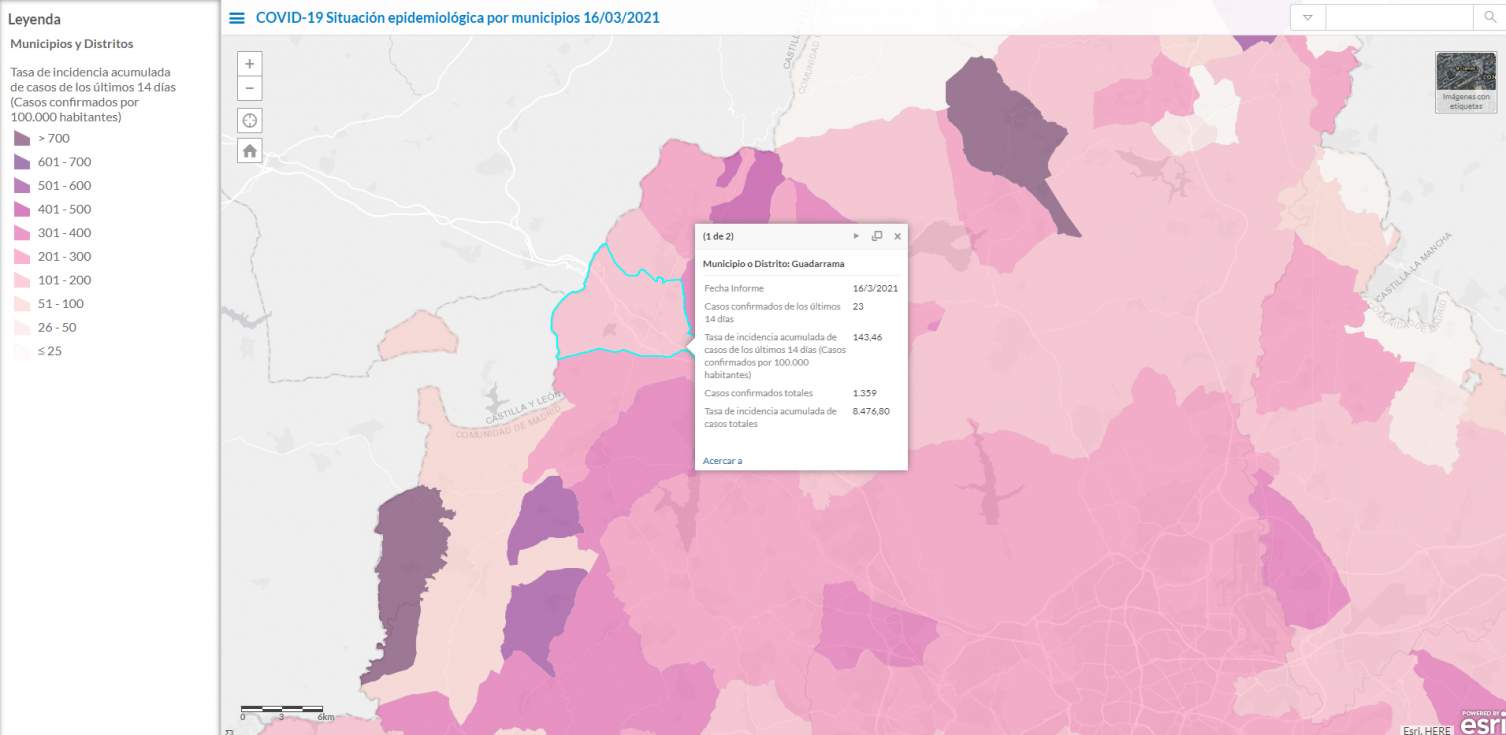Click the esri logo link
This screenshot has height=735, width=1506.
pyautogui.click(x=1482, y=723)
